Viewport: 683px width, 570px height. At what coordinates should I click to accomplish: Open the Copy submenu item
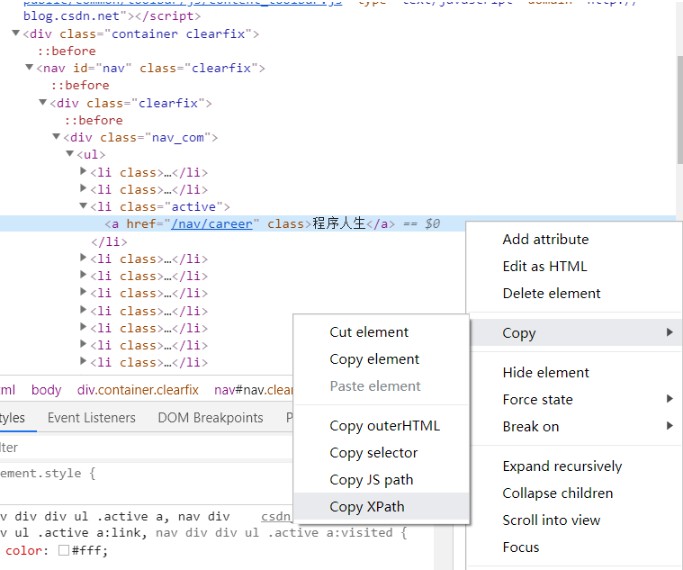tap(576, 333)
